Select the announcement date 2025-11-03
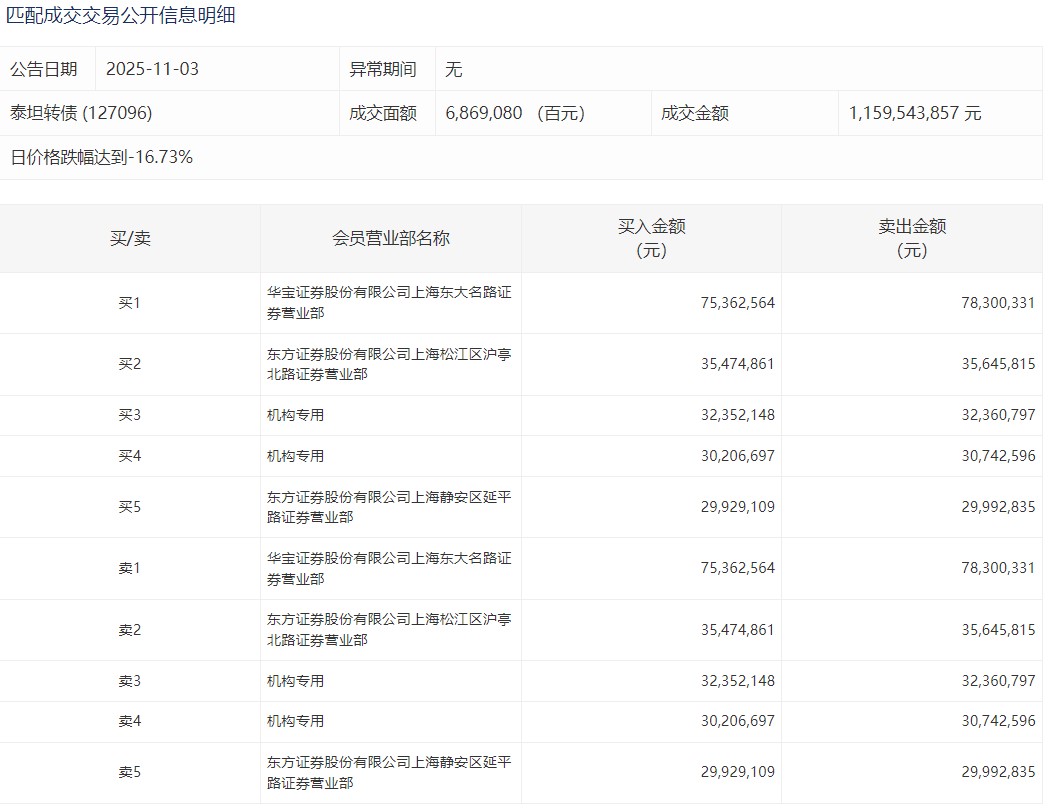The width and height of the screenshot is (1048, 808). click(x=152, y=70)
